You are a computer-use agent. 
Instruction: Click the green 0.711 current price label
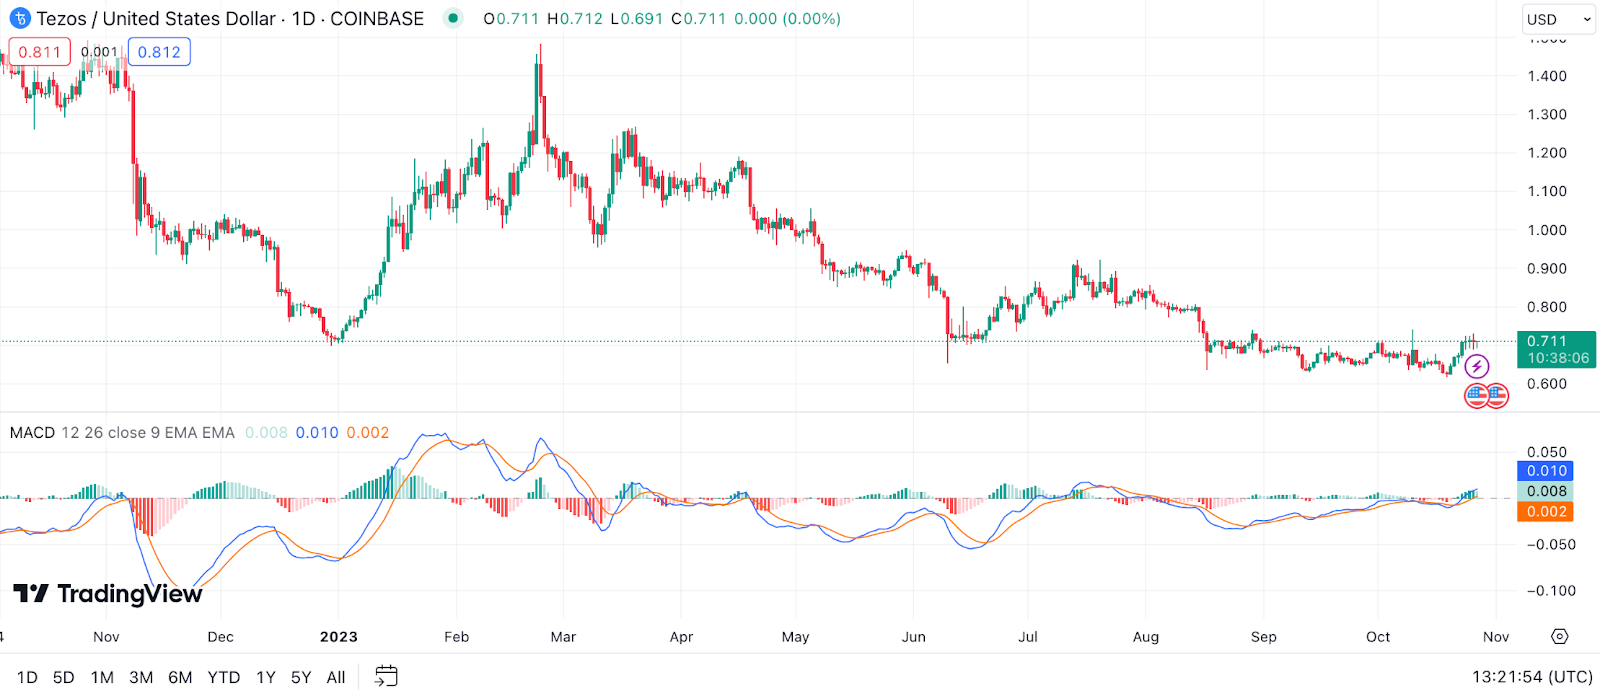point(1556,349)
